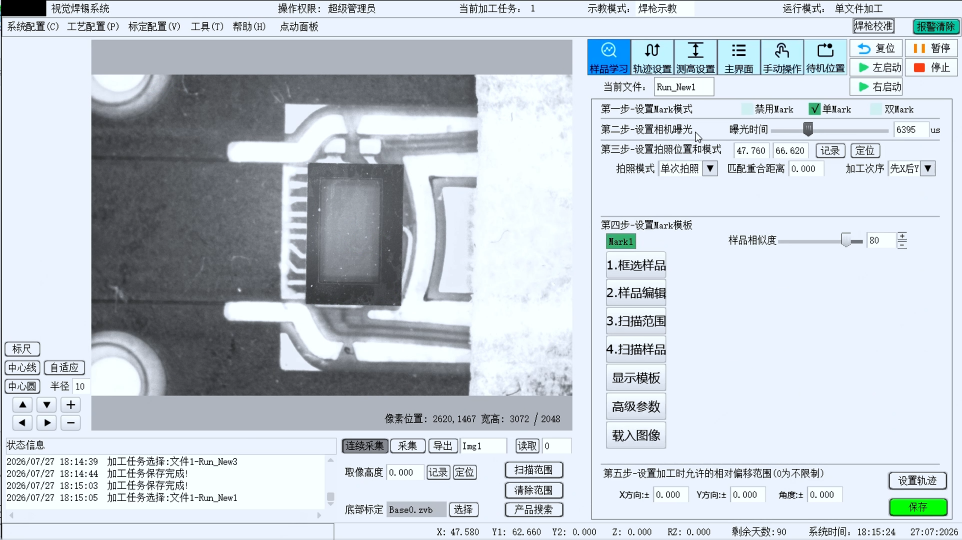The image size is (962, 540).
Task: Click the 取像高度 value field
Action: [x=405, y=472]
